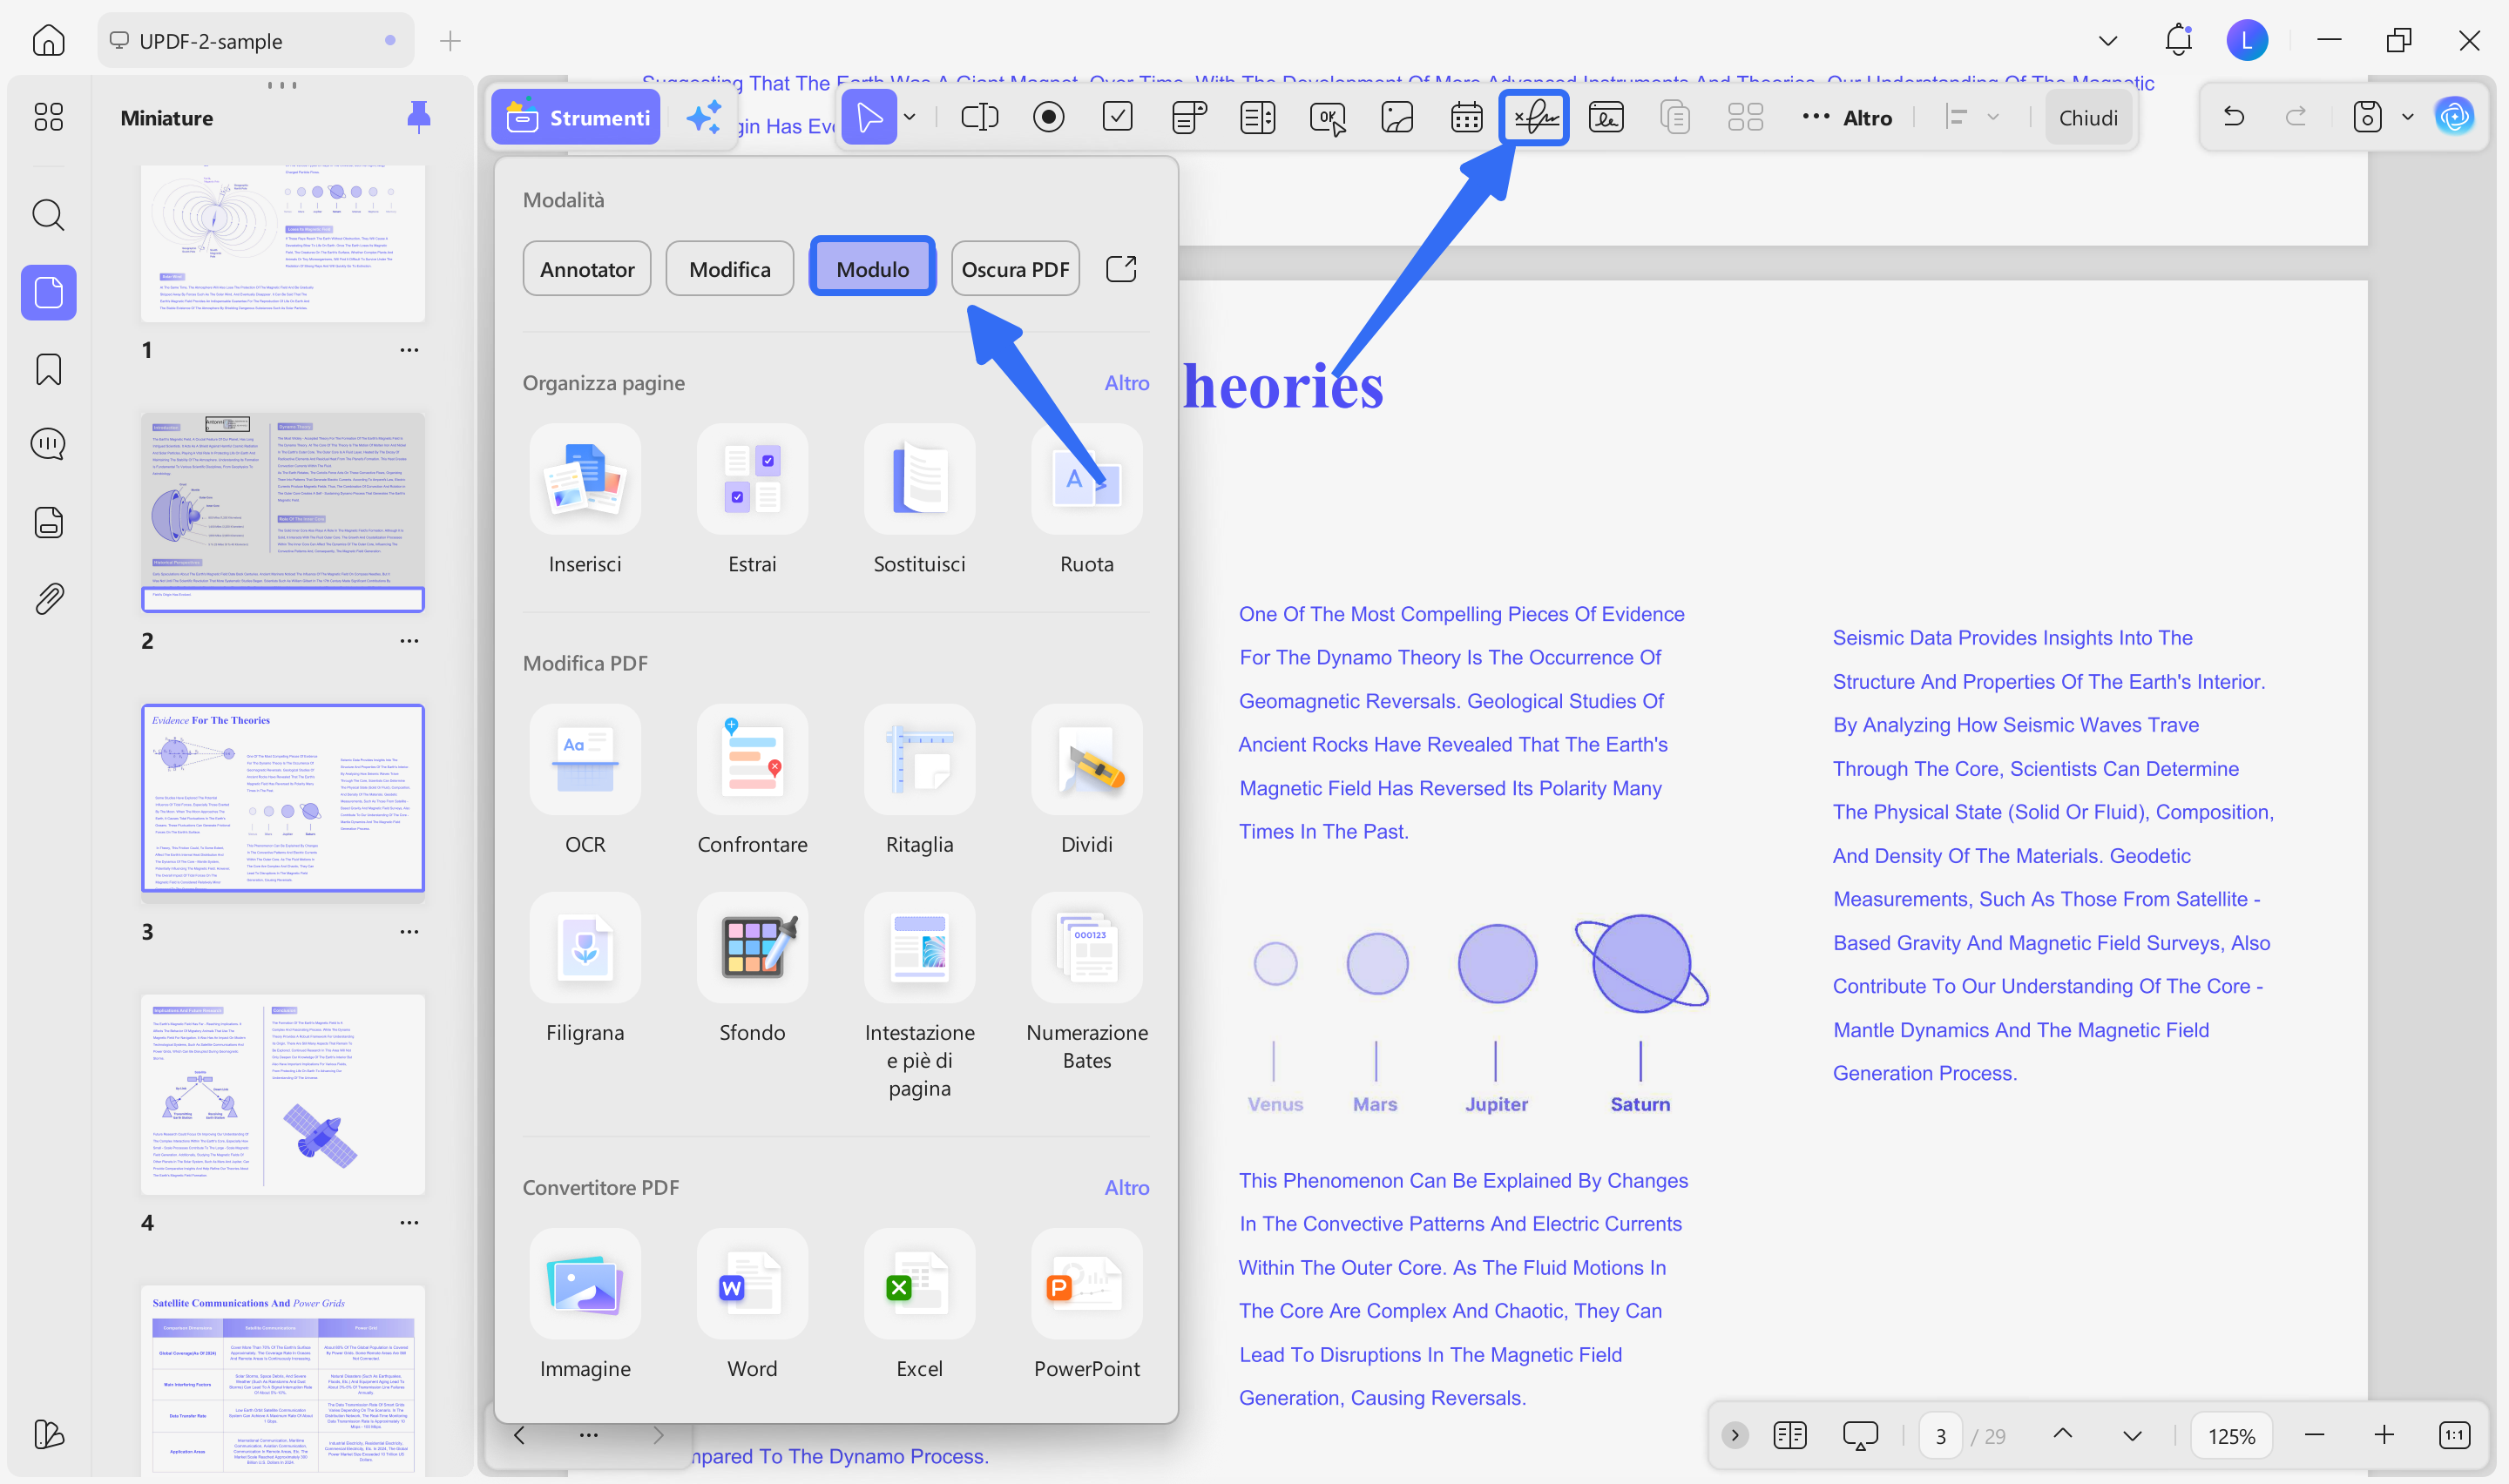Switch to Oscura PDF mode
Screen dimensions: 2509x1484
point(1015,269)
